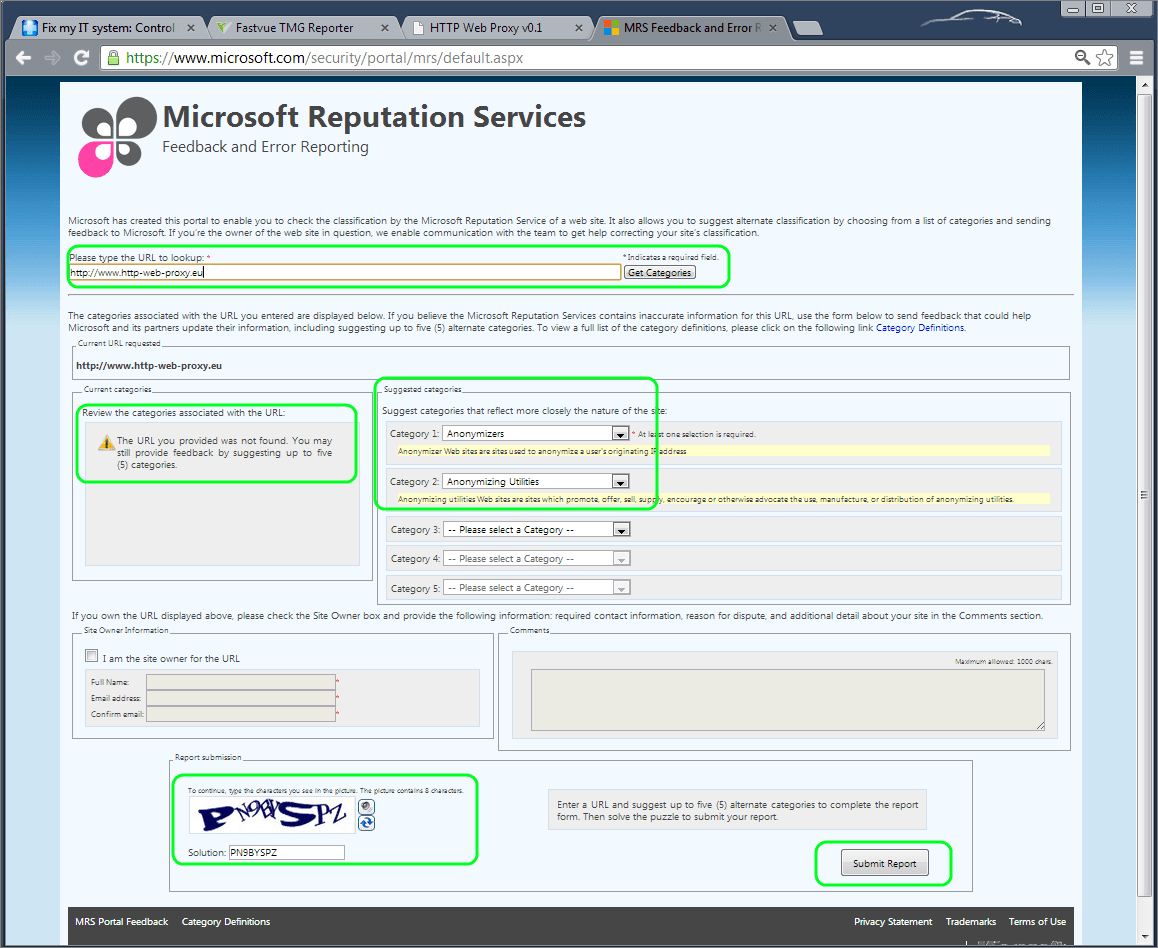This screenshot has width=1158, height=948.
Task: Open the Chrome menu hamburger icon
Action: [1137, 58]
